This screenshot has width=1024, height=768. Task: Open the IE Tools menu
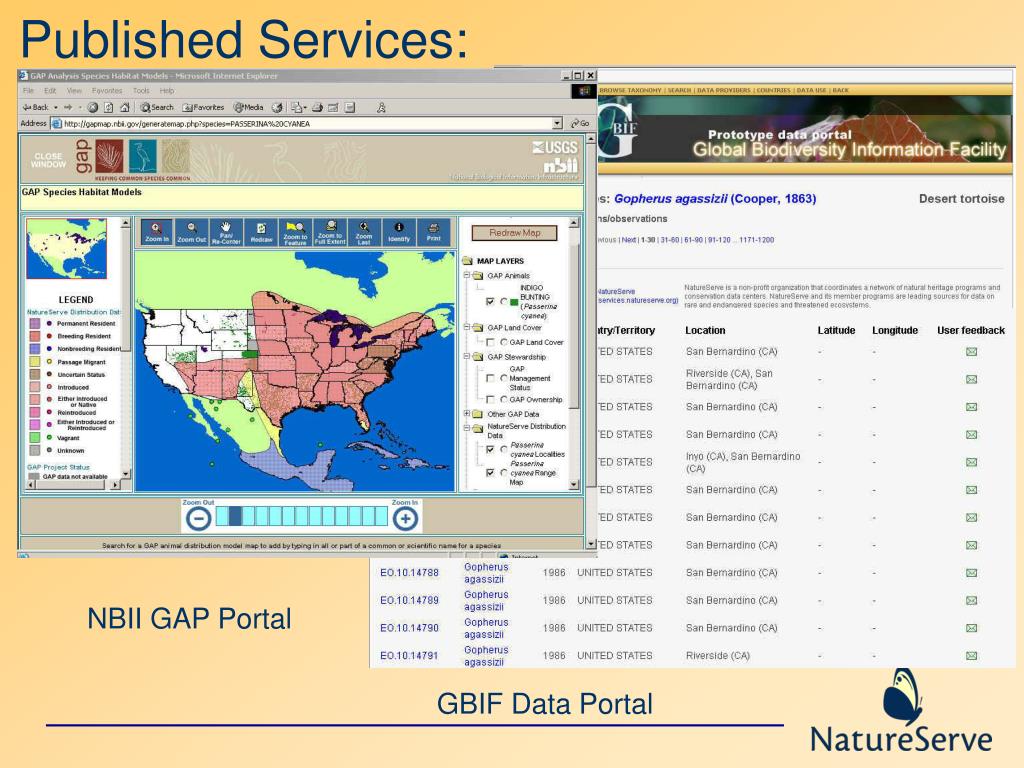tap(141, 91)
